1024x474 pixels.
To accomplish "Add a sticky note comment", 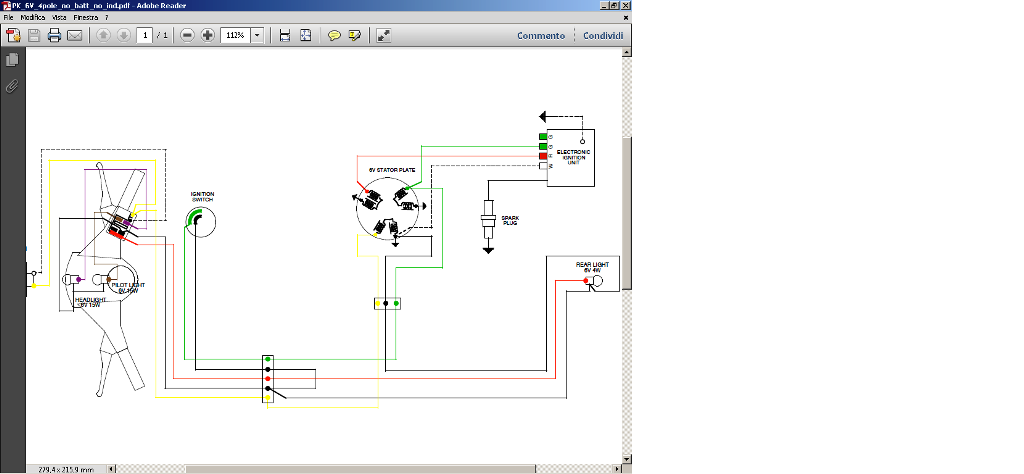I will pos(335,35).
